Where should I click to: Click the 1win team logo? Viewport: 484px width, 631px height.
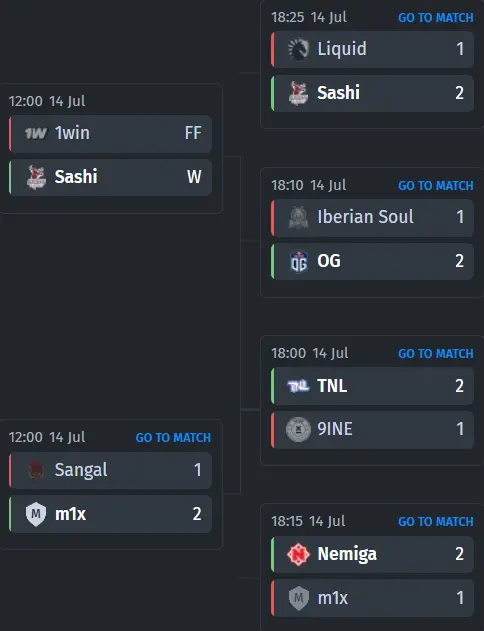(x=36, y=133)
